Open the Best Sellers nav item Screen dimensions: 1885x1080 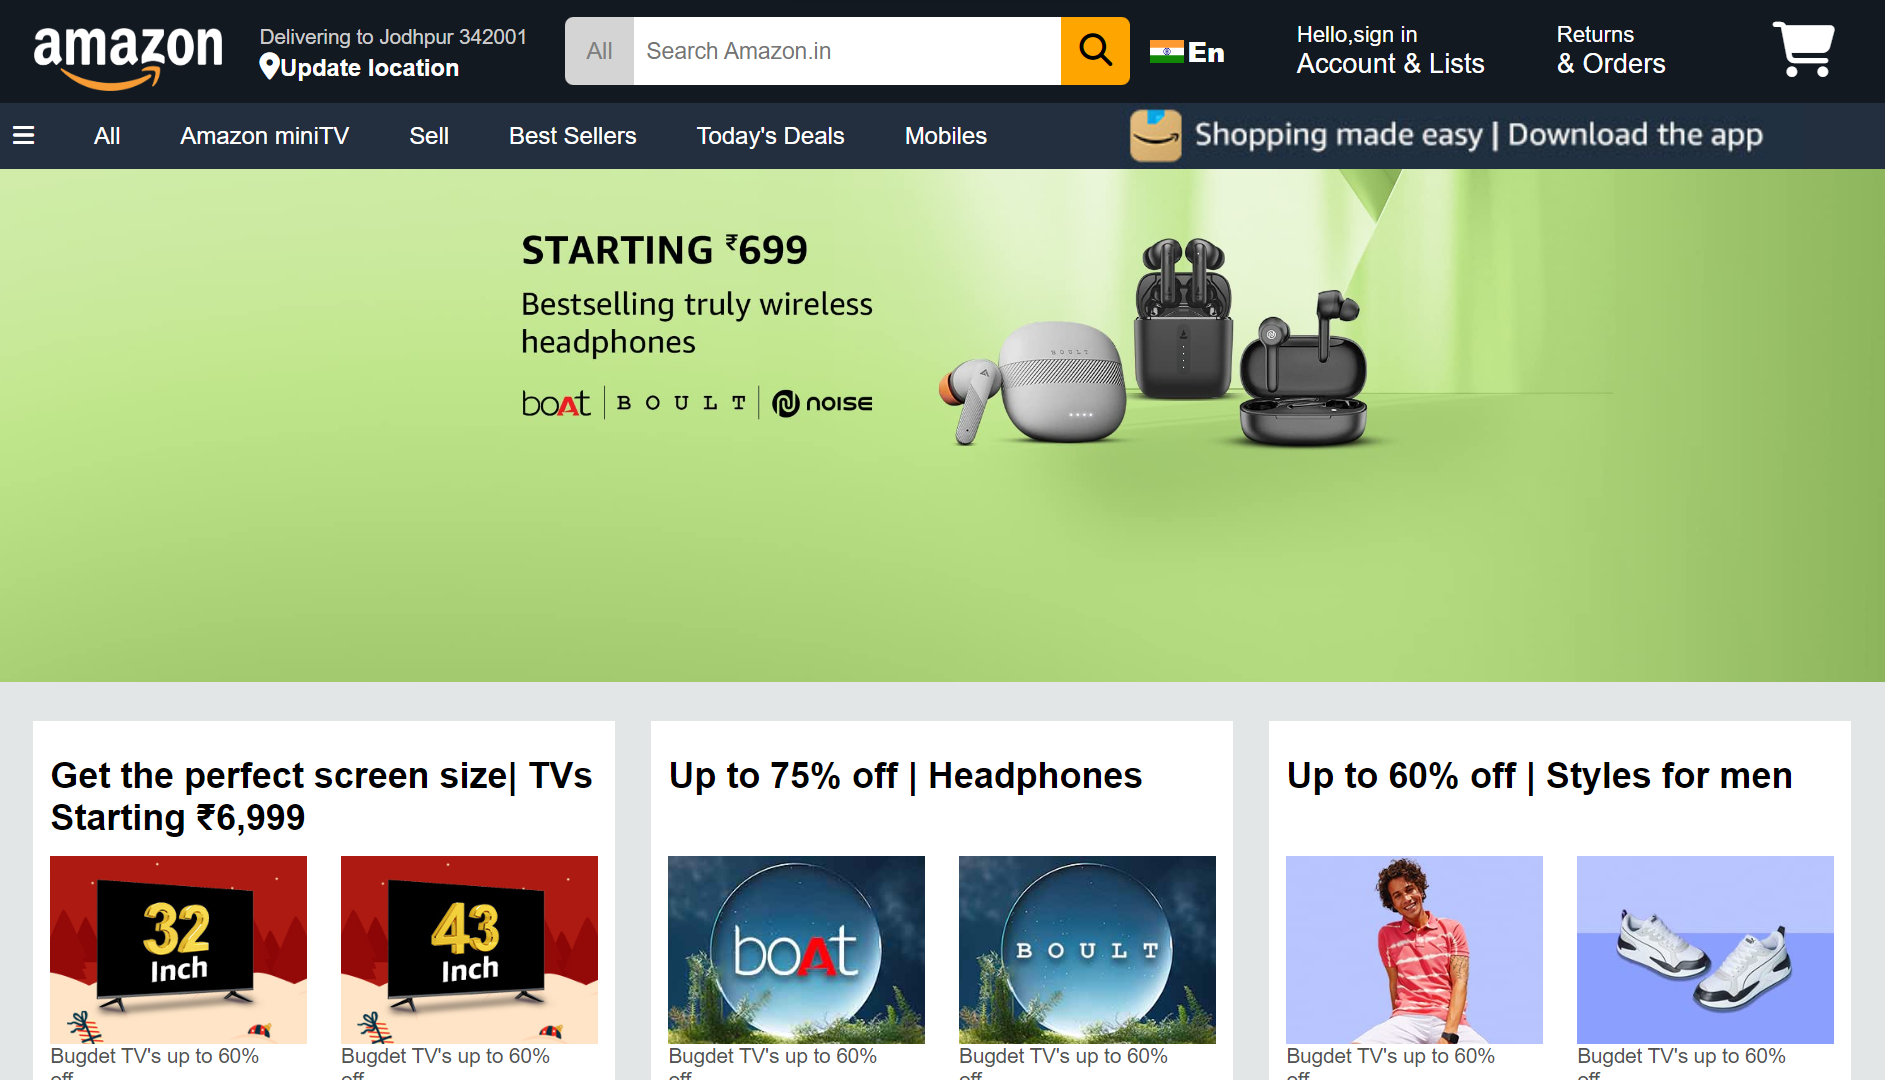pyautogui.click(x=572, y=136)
